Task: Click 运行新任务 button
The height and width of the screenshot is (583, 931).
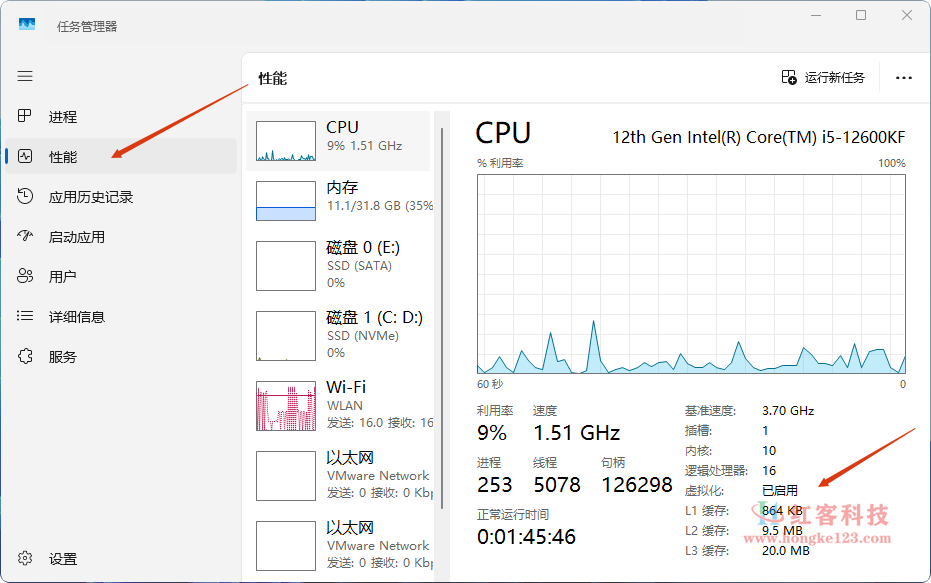Action: (x=823, y=77)
